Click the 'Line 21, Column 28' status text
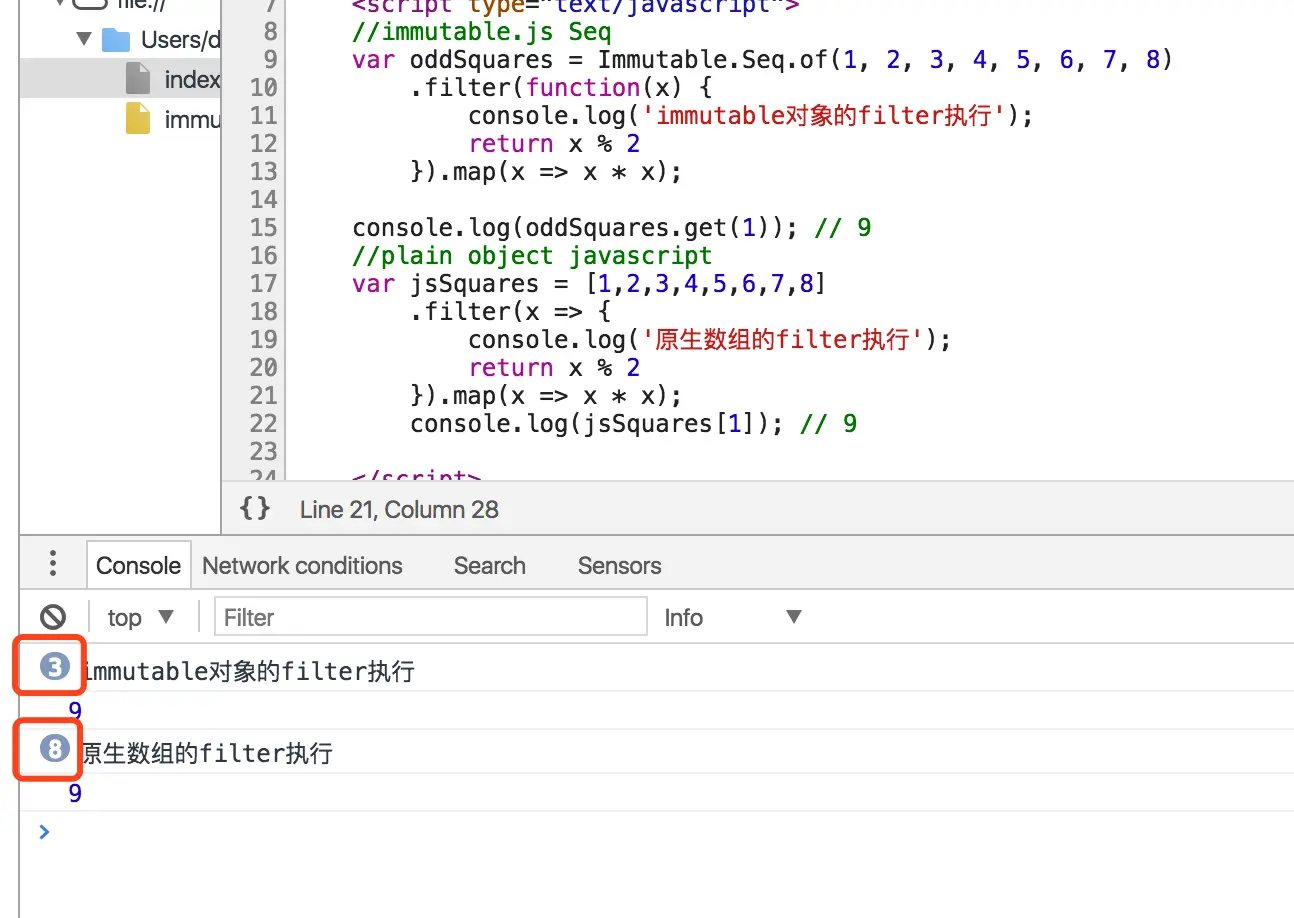 pos(399,509)
